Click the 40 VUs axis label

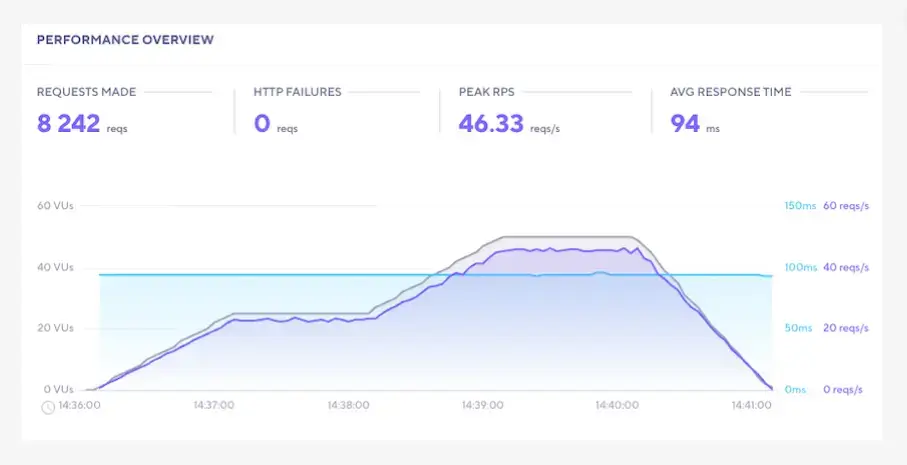(56, 267)
